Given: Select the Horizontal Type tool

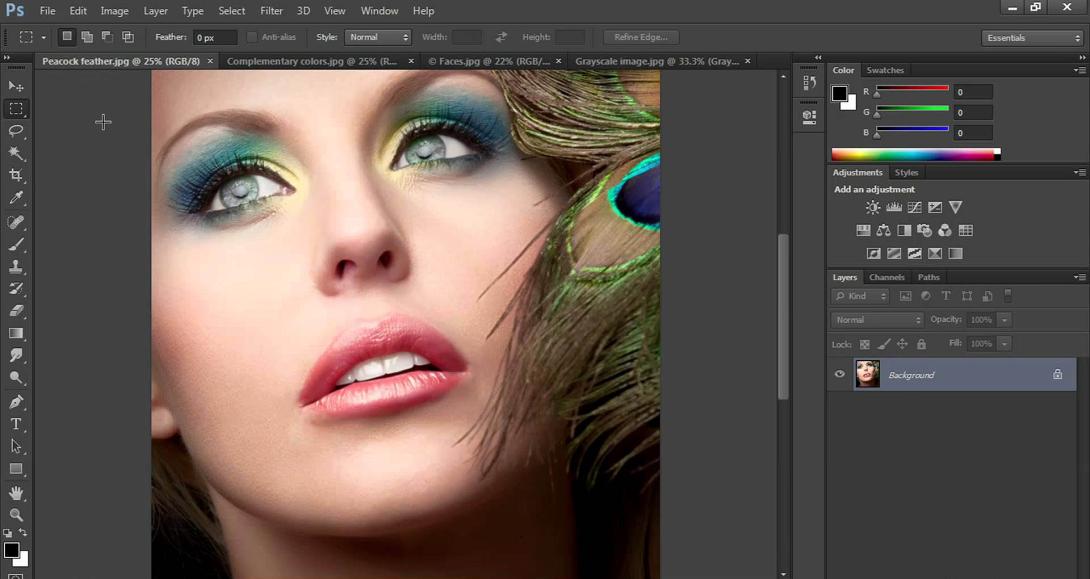Looking at the screenshot, I should pos(16,424).
